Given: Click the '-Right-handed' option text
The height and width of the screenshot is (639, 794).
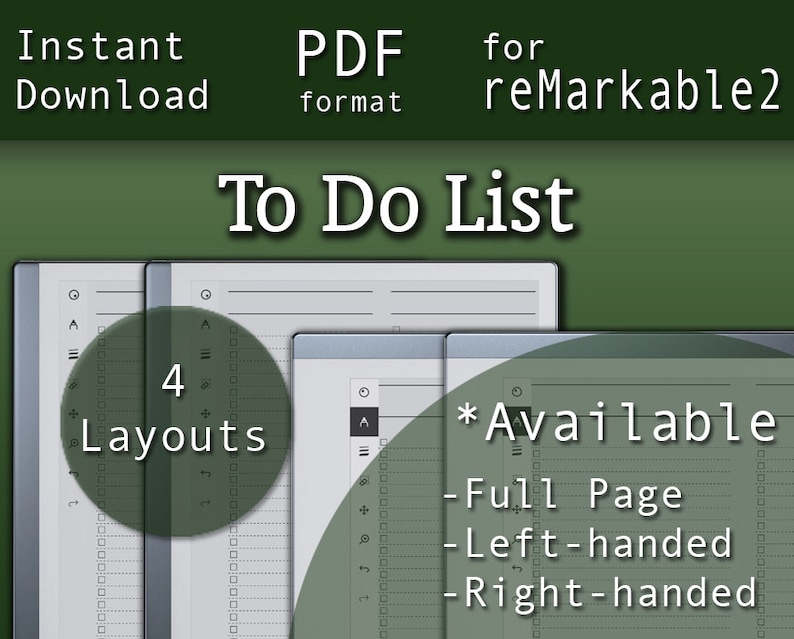Looking at the screenshot, I should click(x=600, y=592).
